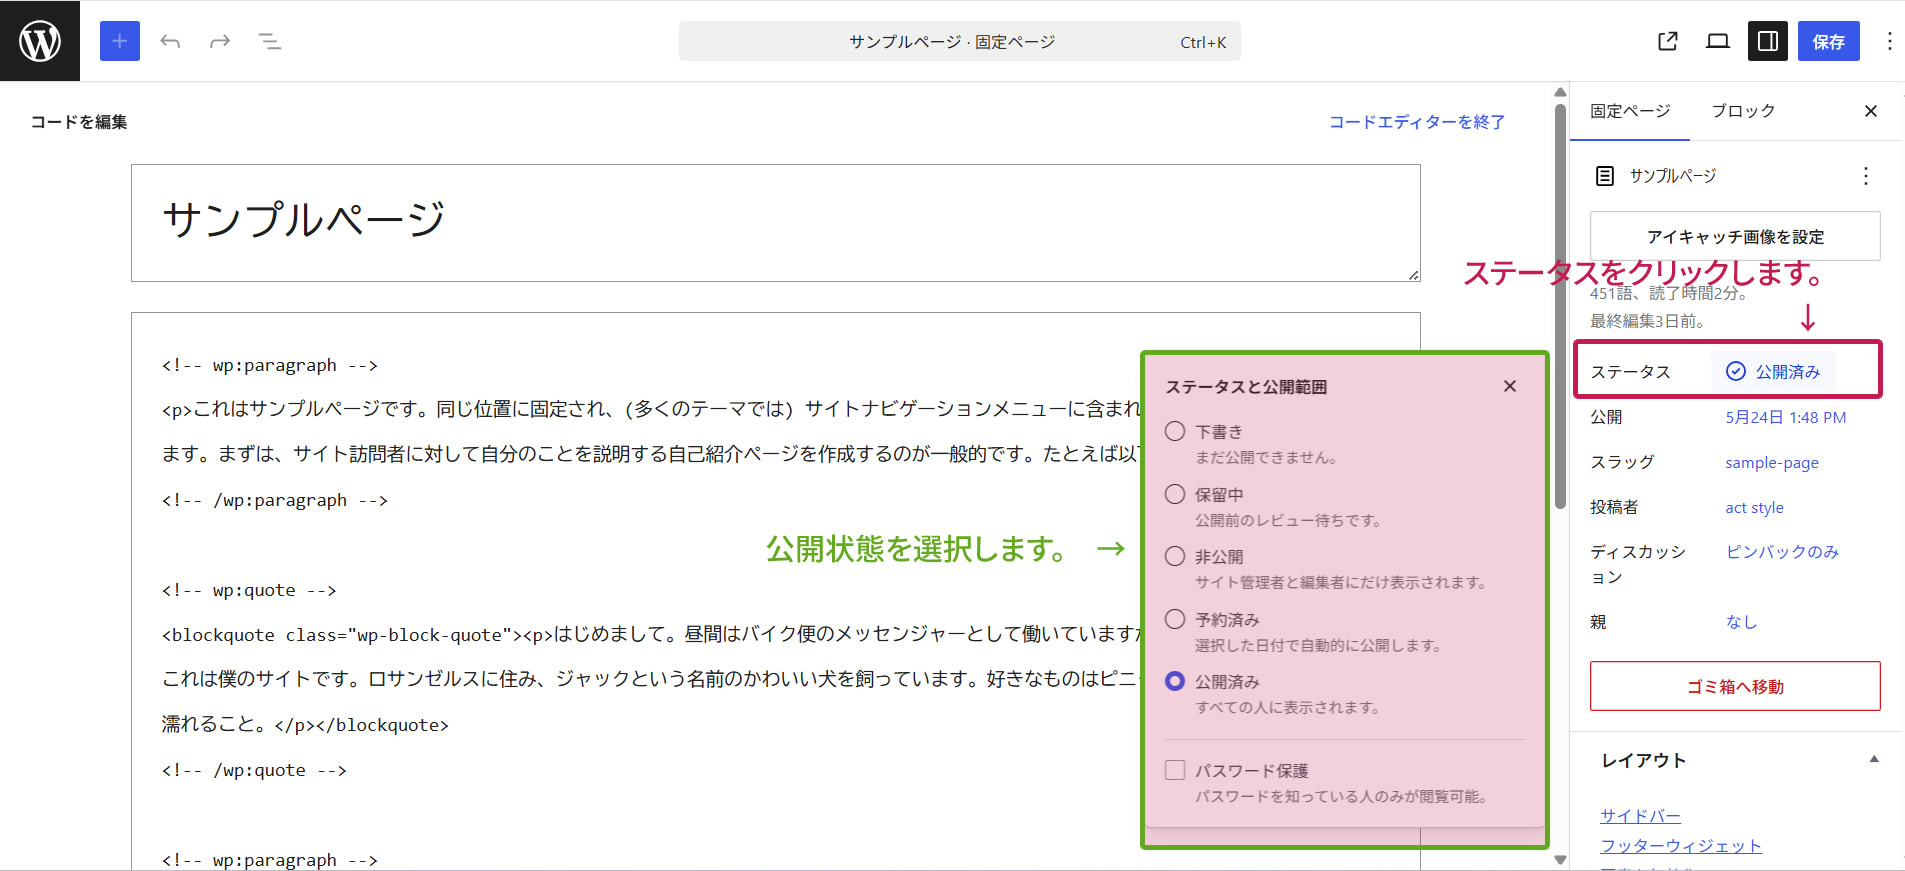Switch to the ブロック tab
This screenshot has width=1905, height=871.
pyautogui.click(x=1743, y=111)
